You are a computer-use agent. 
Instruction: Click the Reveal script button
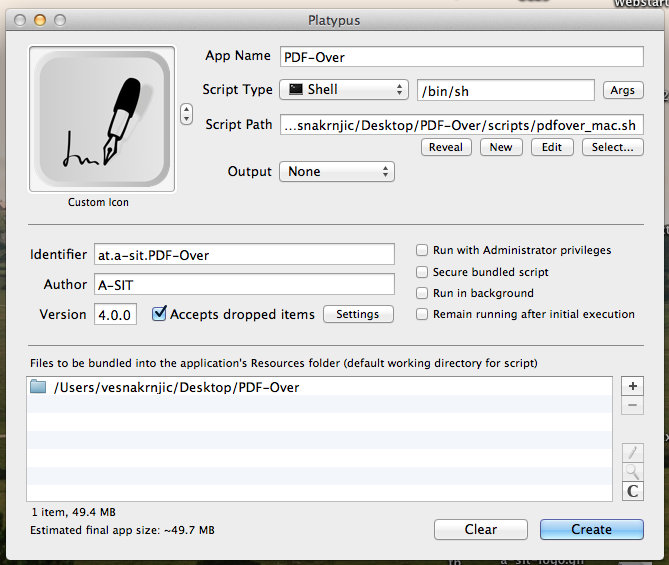click(x=446, y=147)
